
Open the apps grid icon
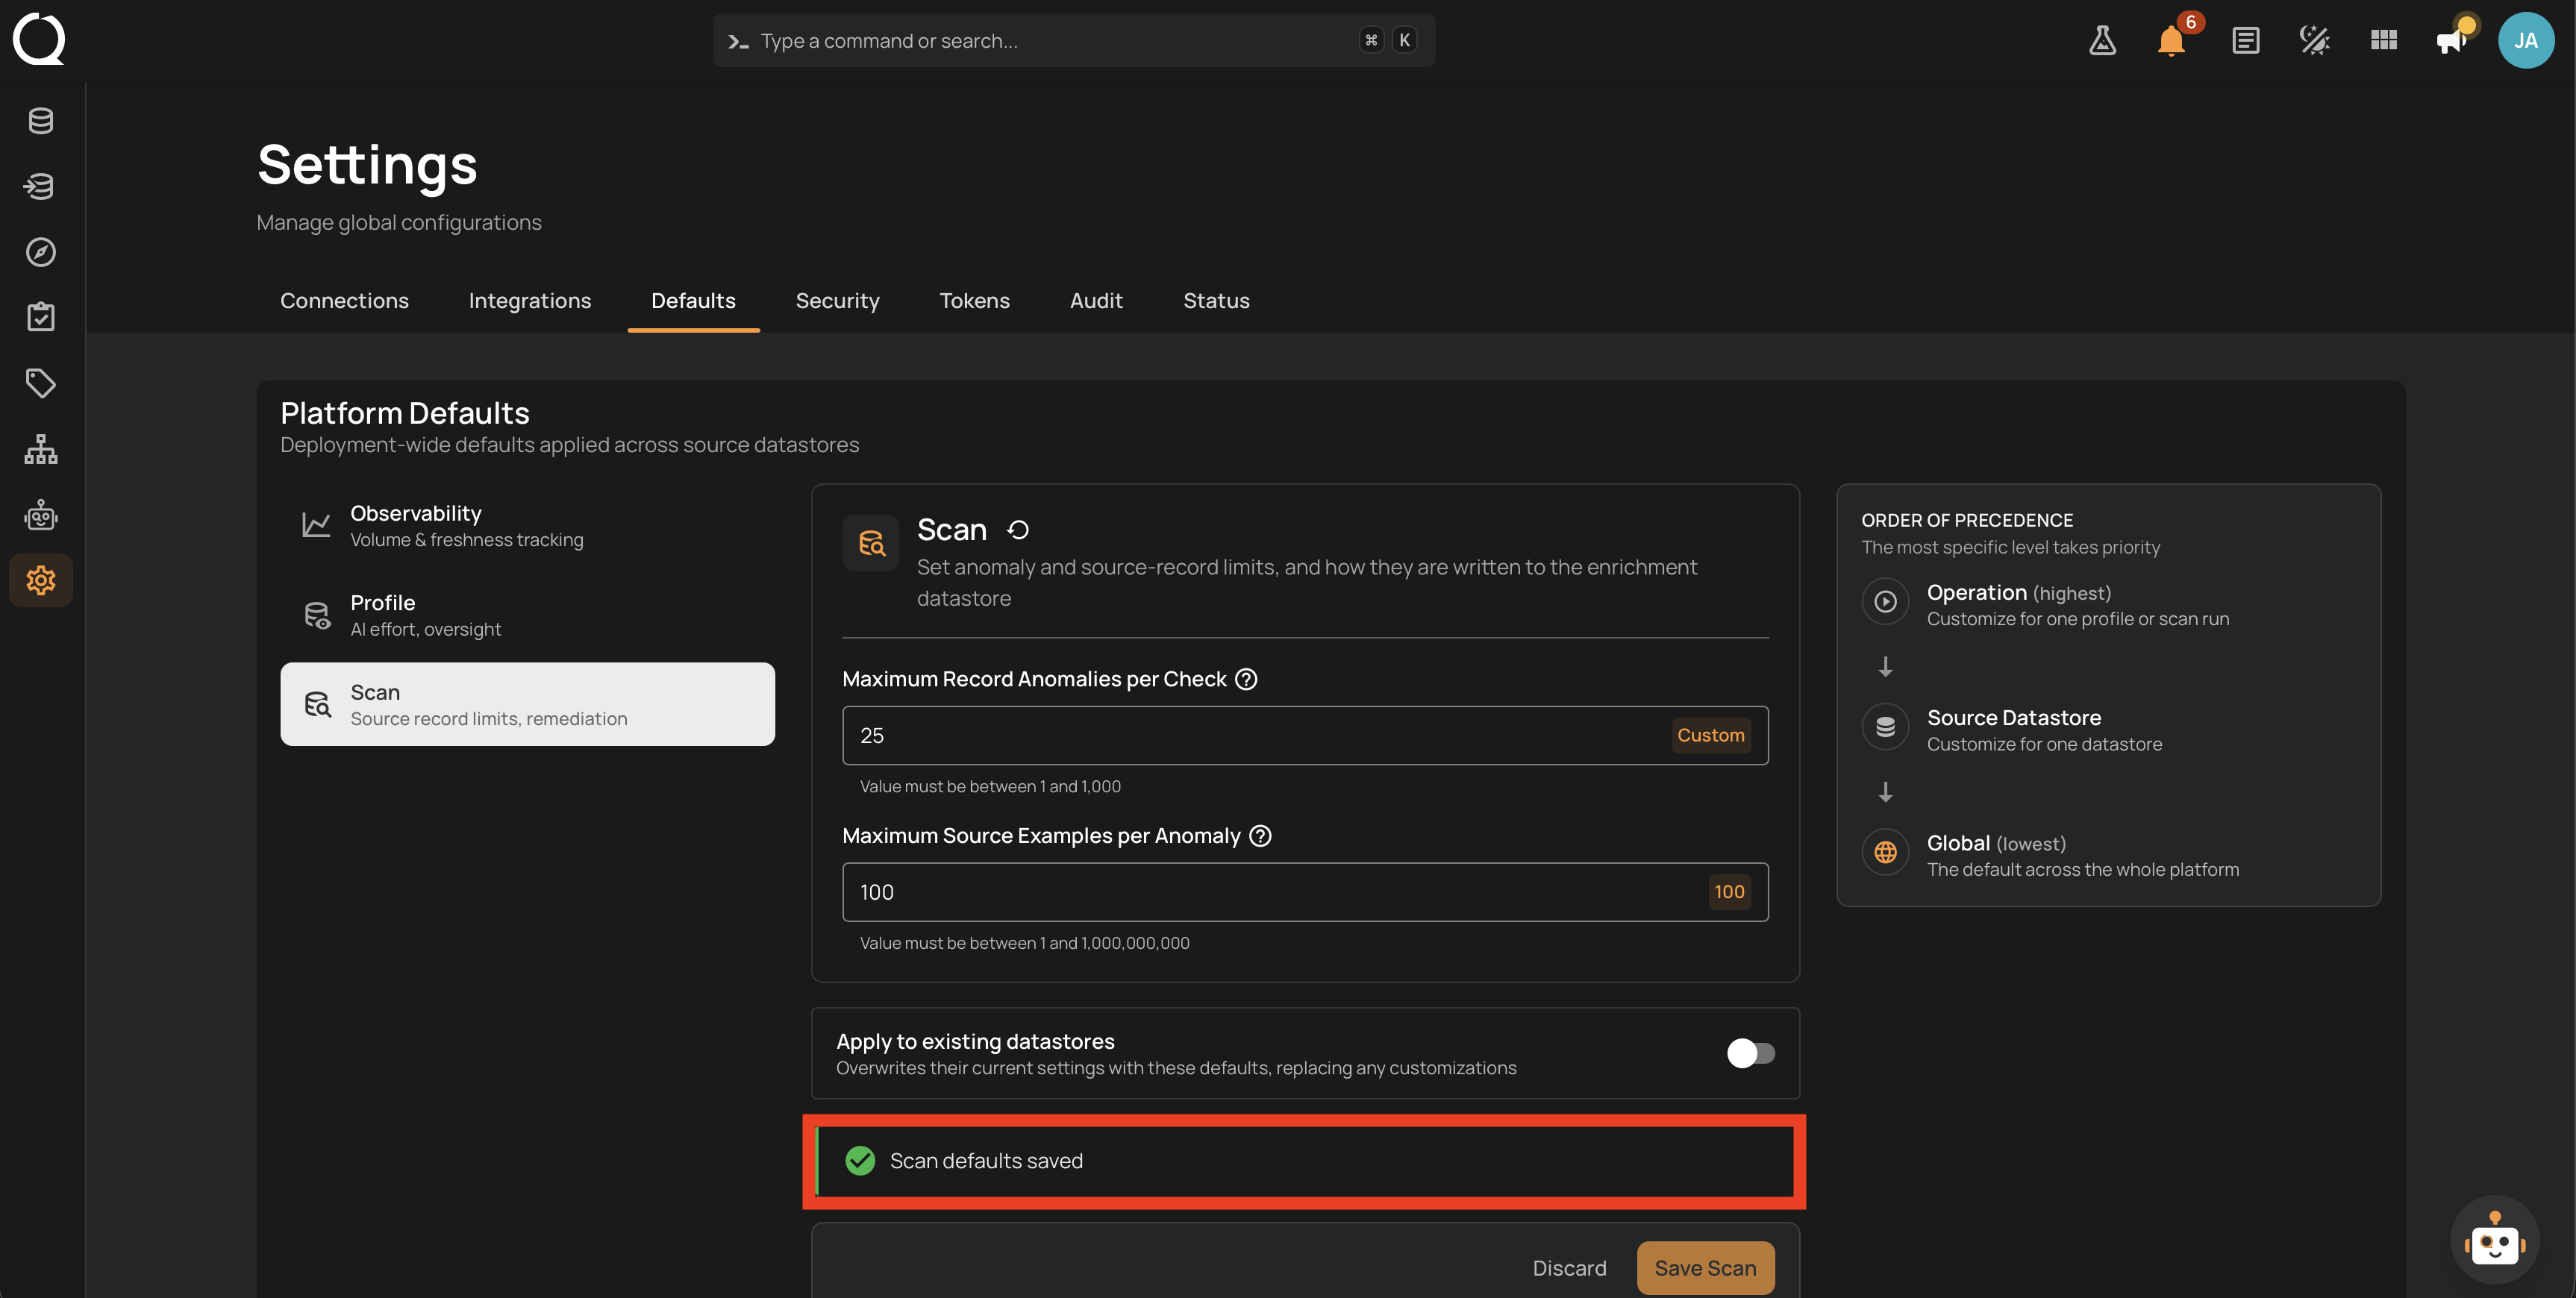(2384, 40)
